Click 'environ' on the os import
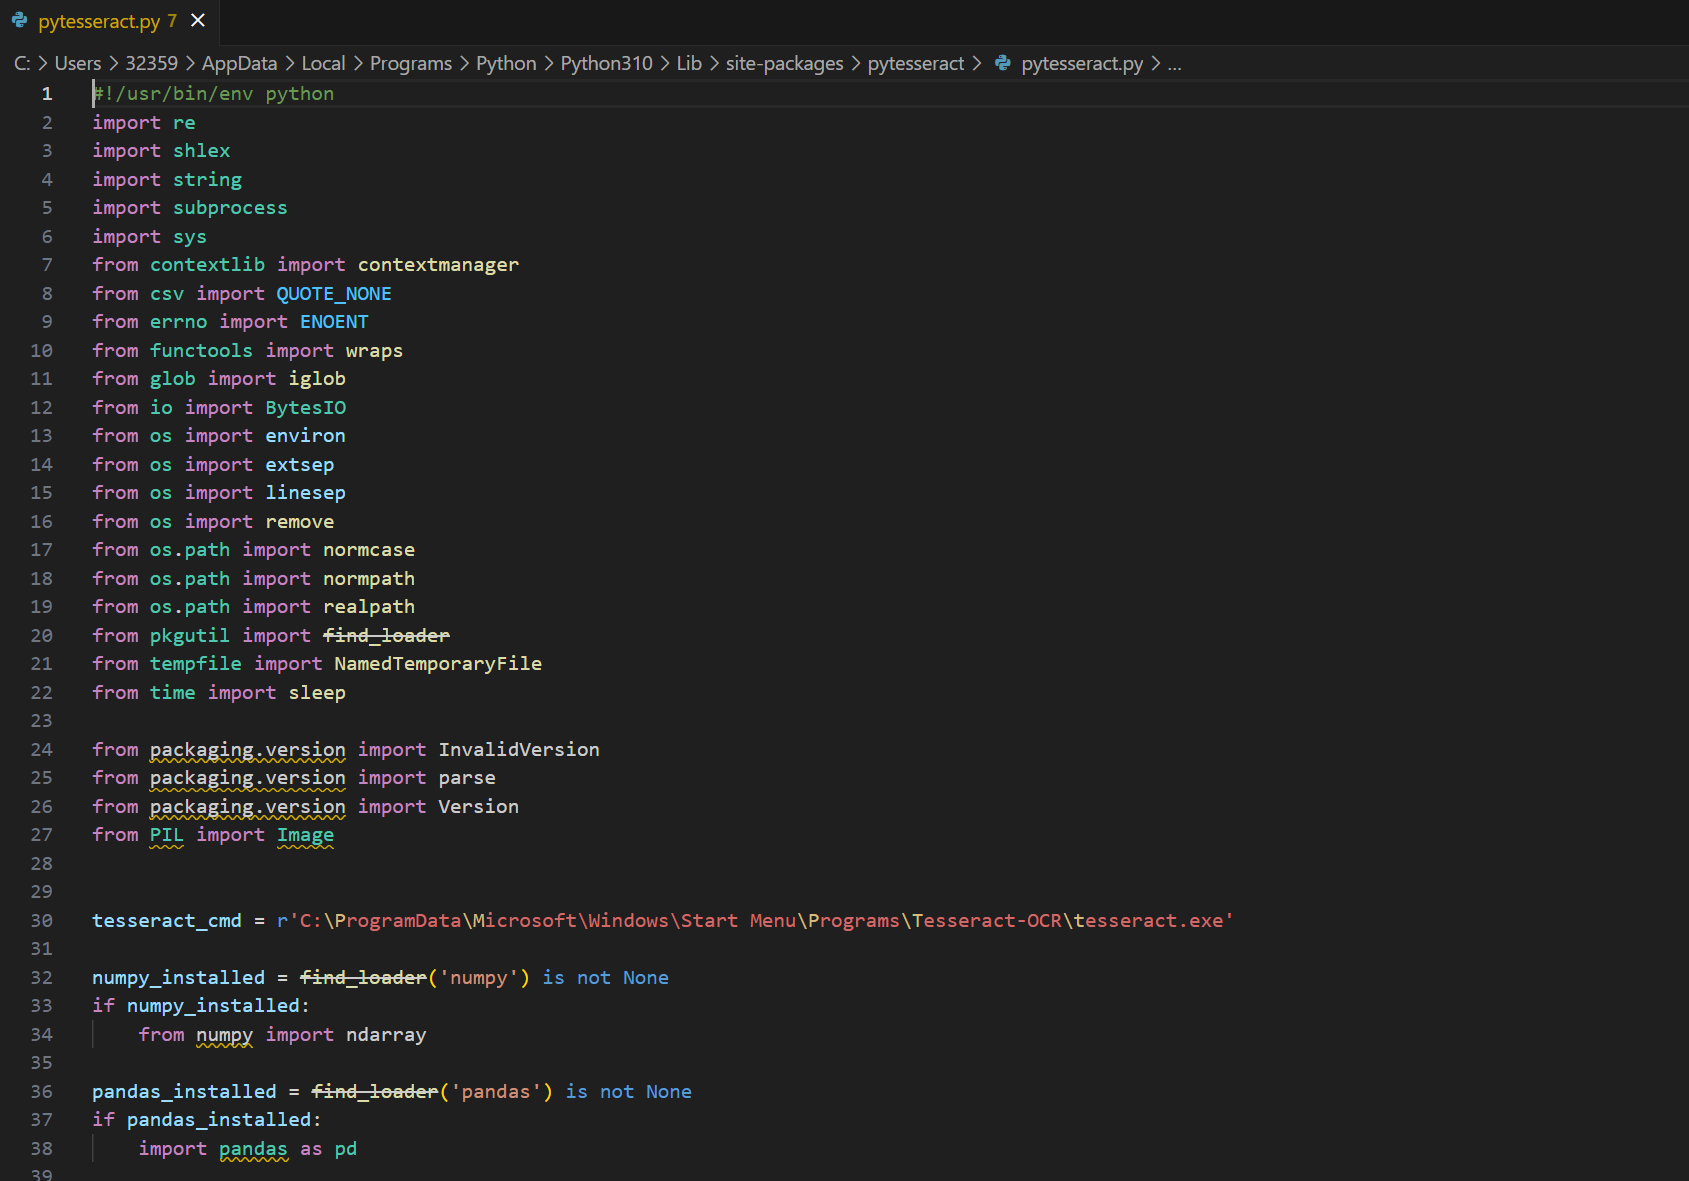The width and height of the screenshot is (1689, 1181). (305, 435)
